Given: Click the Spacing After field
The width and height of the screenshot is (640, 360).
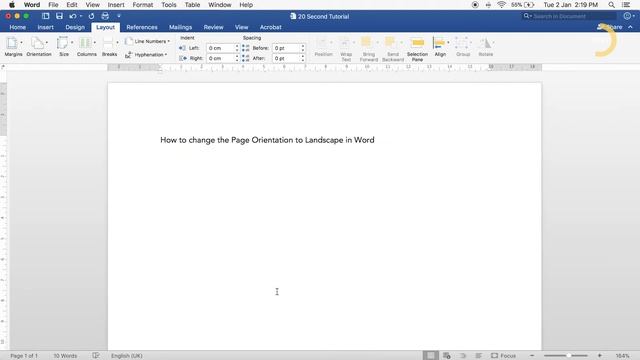Looking at the screenshot, I should [x=287, y=58].
